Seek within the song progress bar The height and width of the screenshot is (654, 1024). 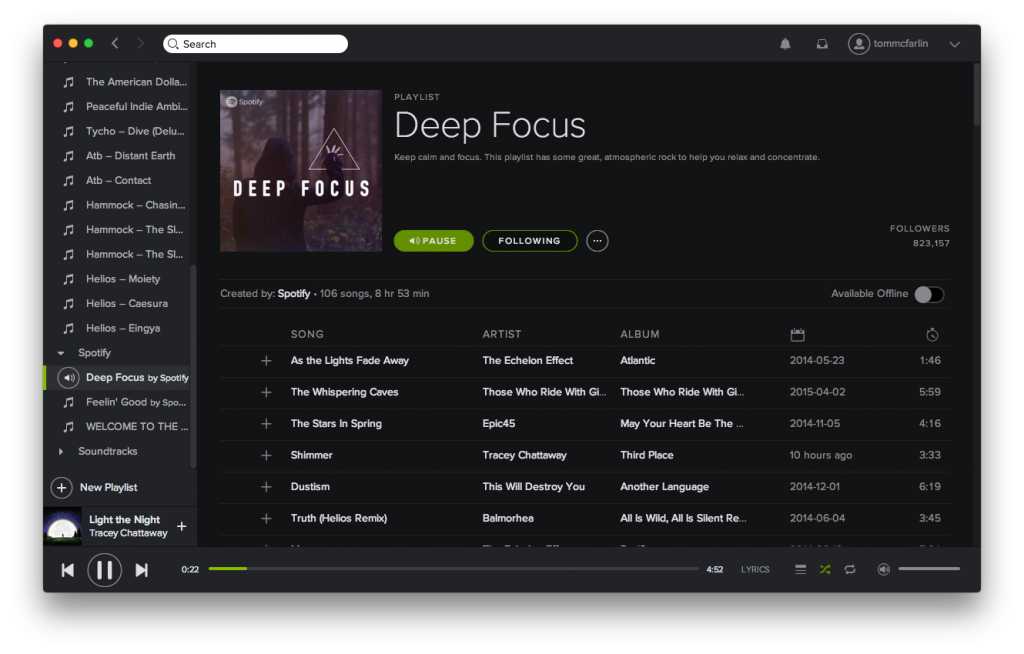[x=453, y=569]
